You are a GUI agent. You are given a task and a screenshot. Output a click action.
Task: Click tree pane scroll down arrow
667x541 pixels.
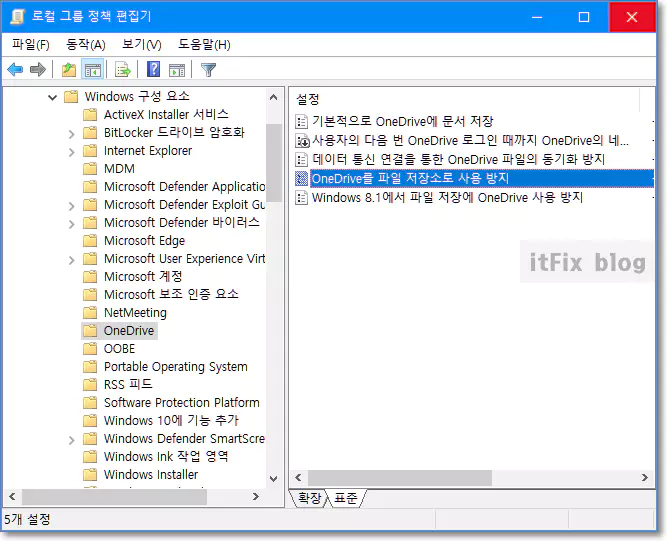pyautogui.click(x=274, y=479)
